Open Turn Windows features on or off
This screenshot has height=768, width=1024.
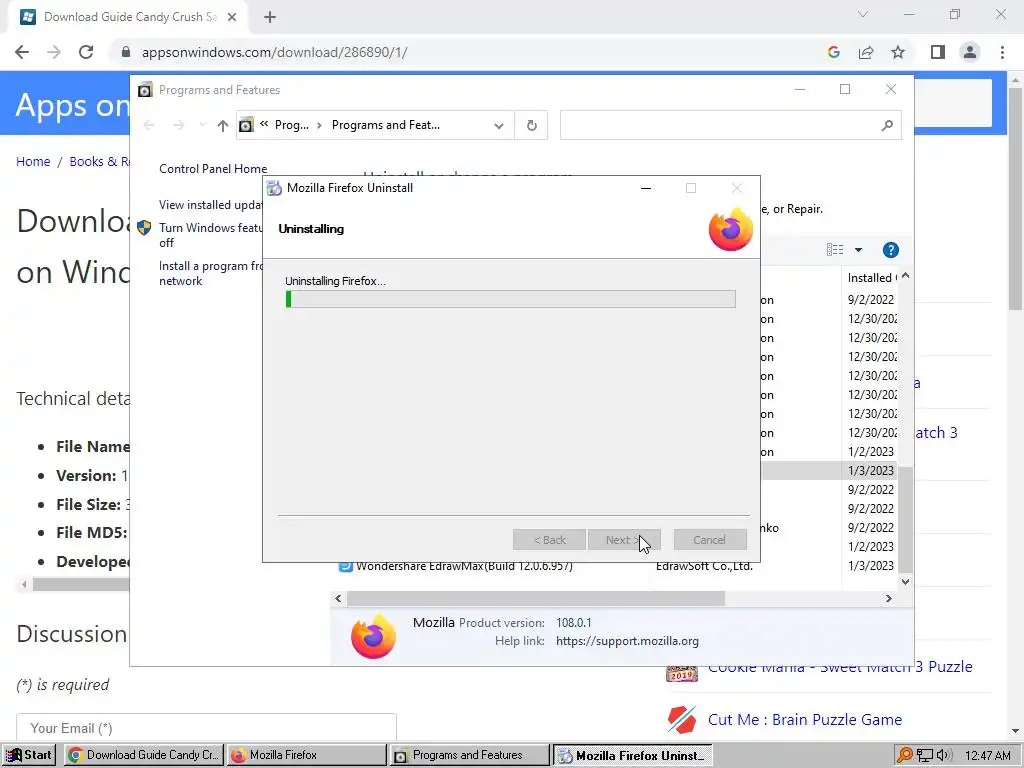point(210,235)
